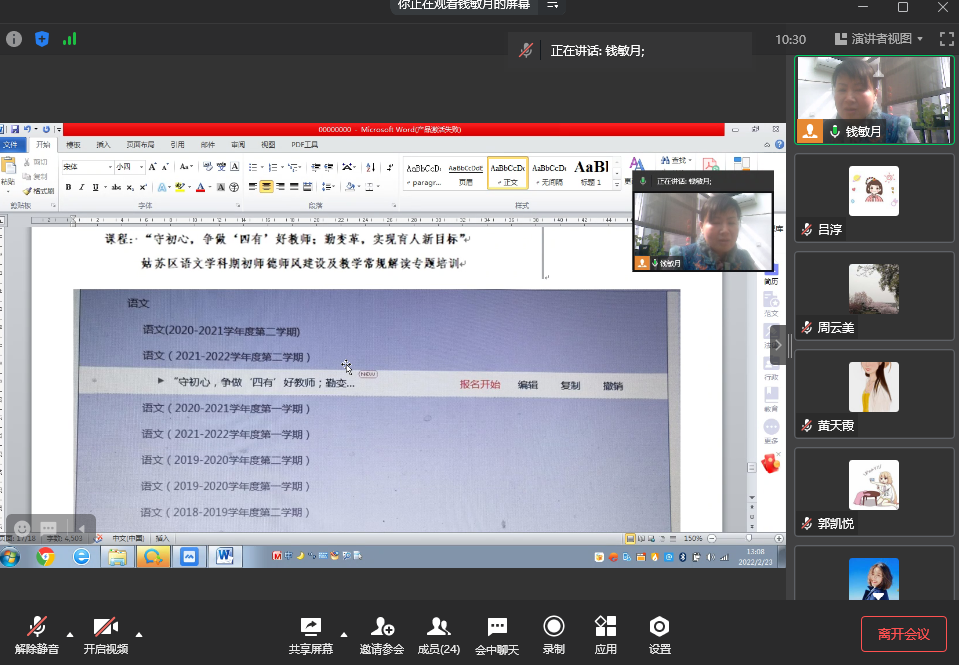The image size is (959, 665).
Task: Click Word 审阅 ribbon tab
Action: coord(238,145)
